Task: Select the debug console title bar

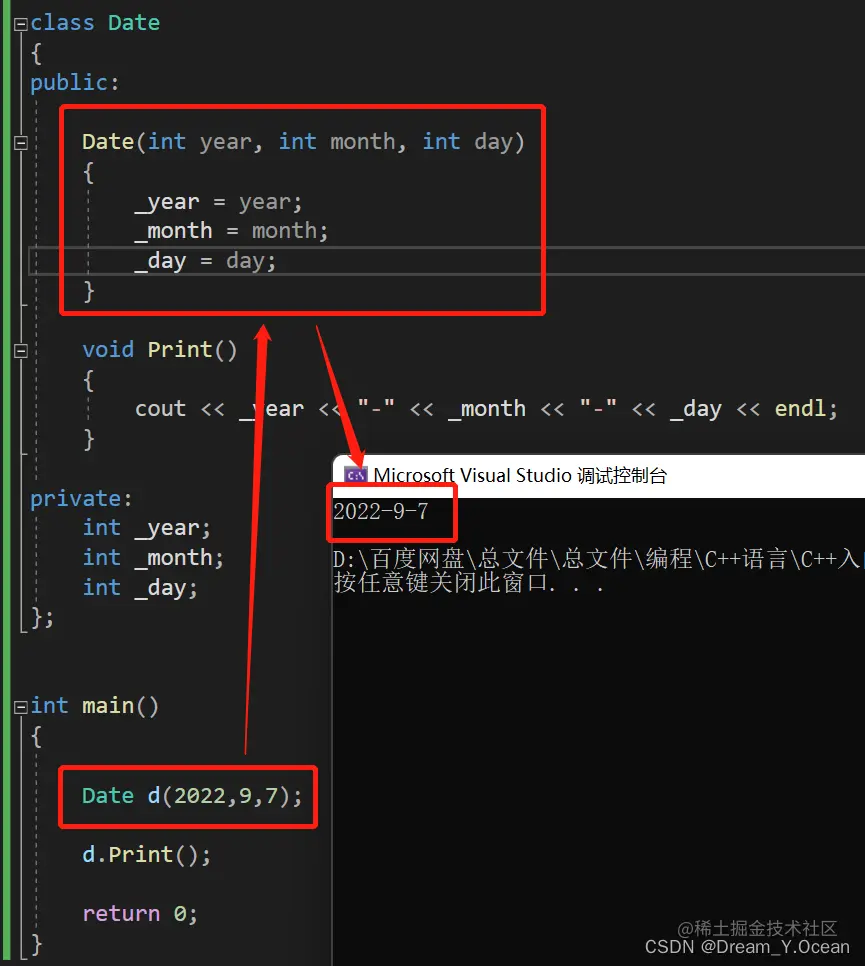Action: (x=599, y=476)
